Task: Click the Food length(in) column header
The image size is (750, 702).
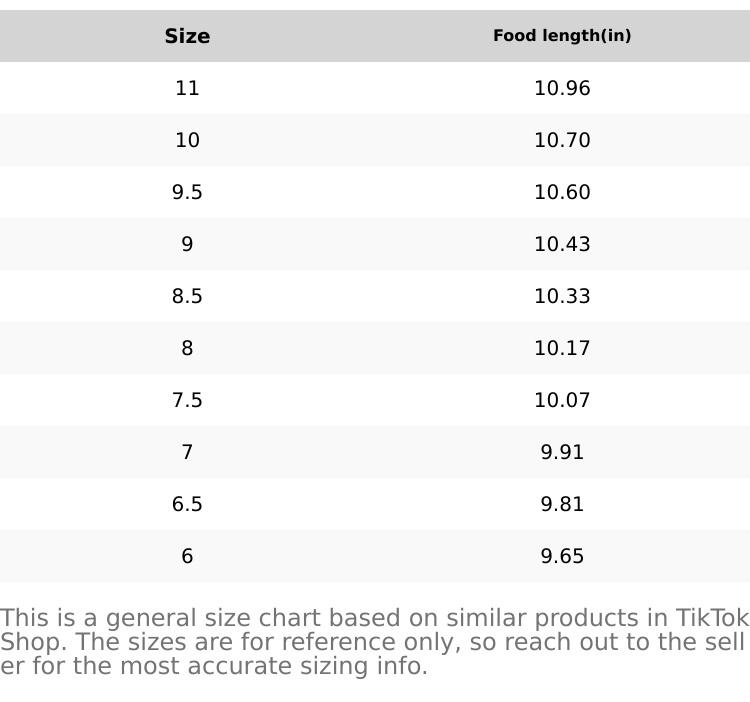Action: [x=562, y=36]
